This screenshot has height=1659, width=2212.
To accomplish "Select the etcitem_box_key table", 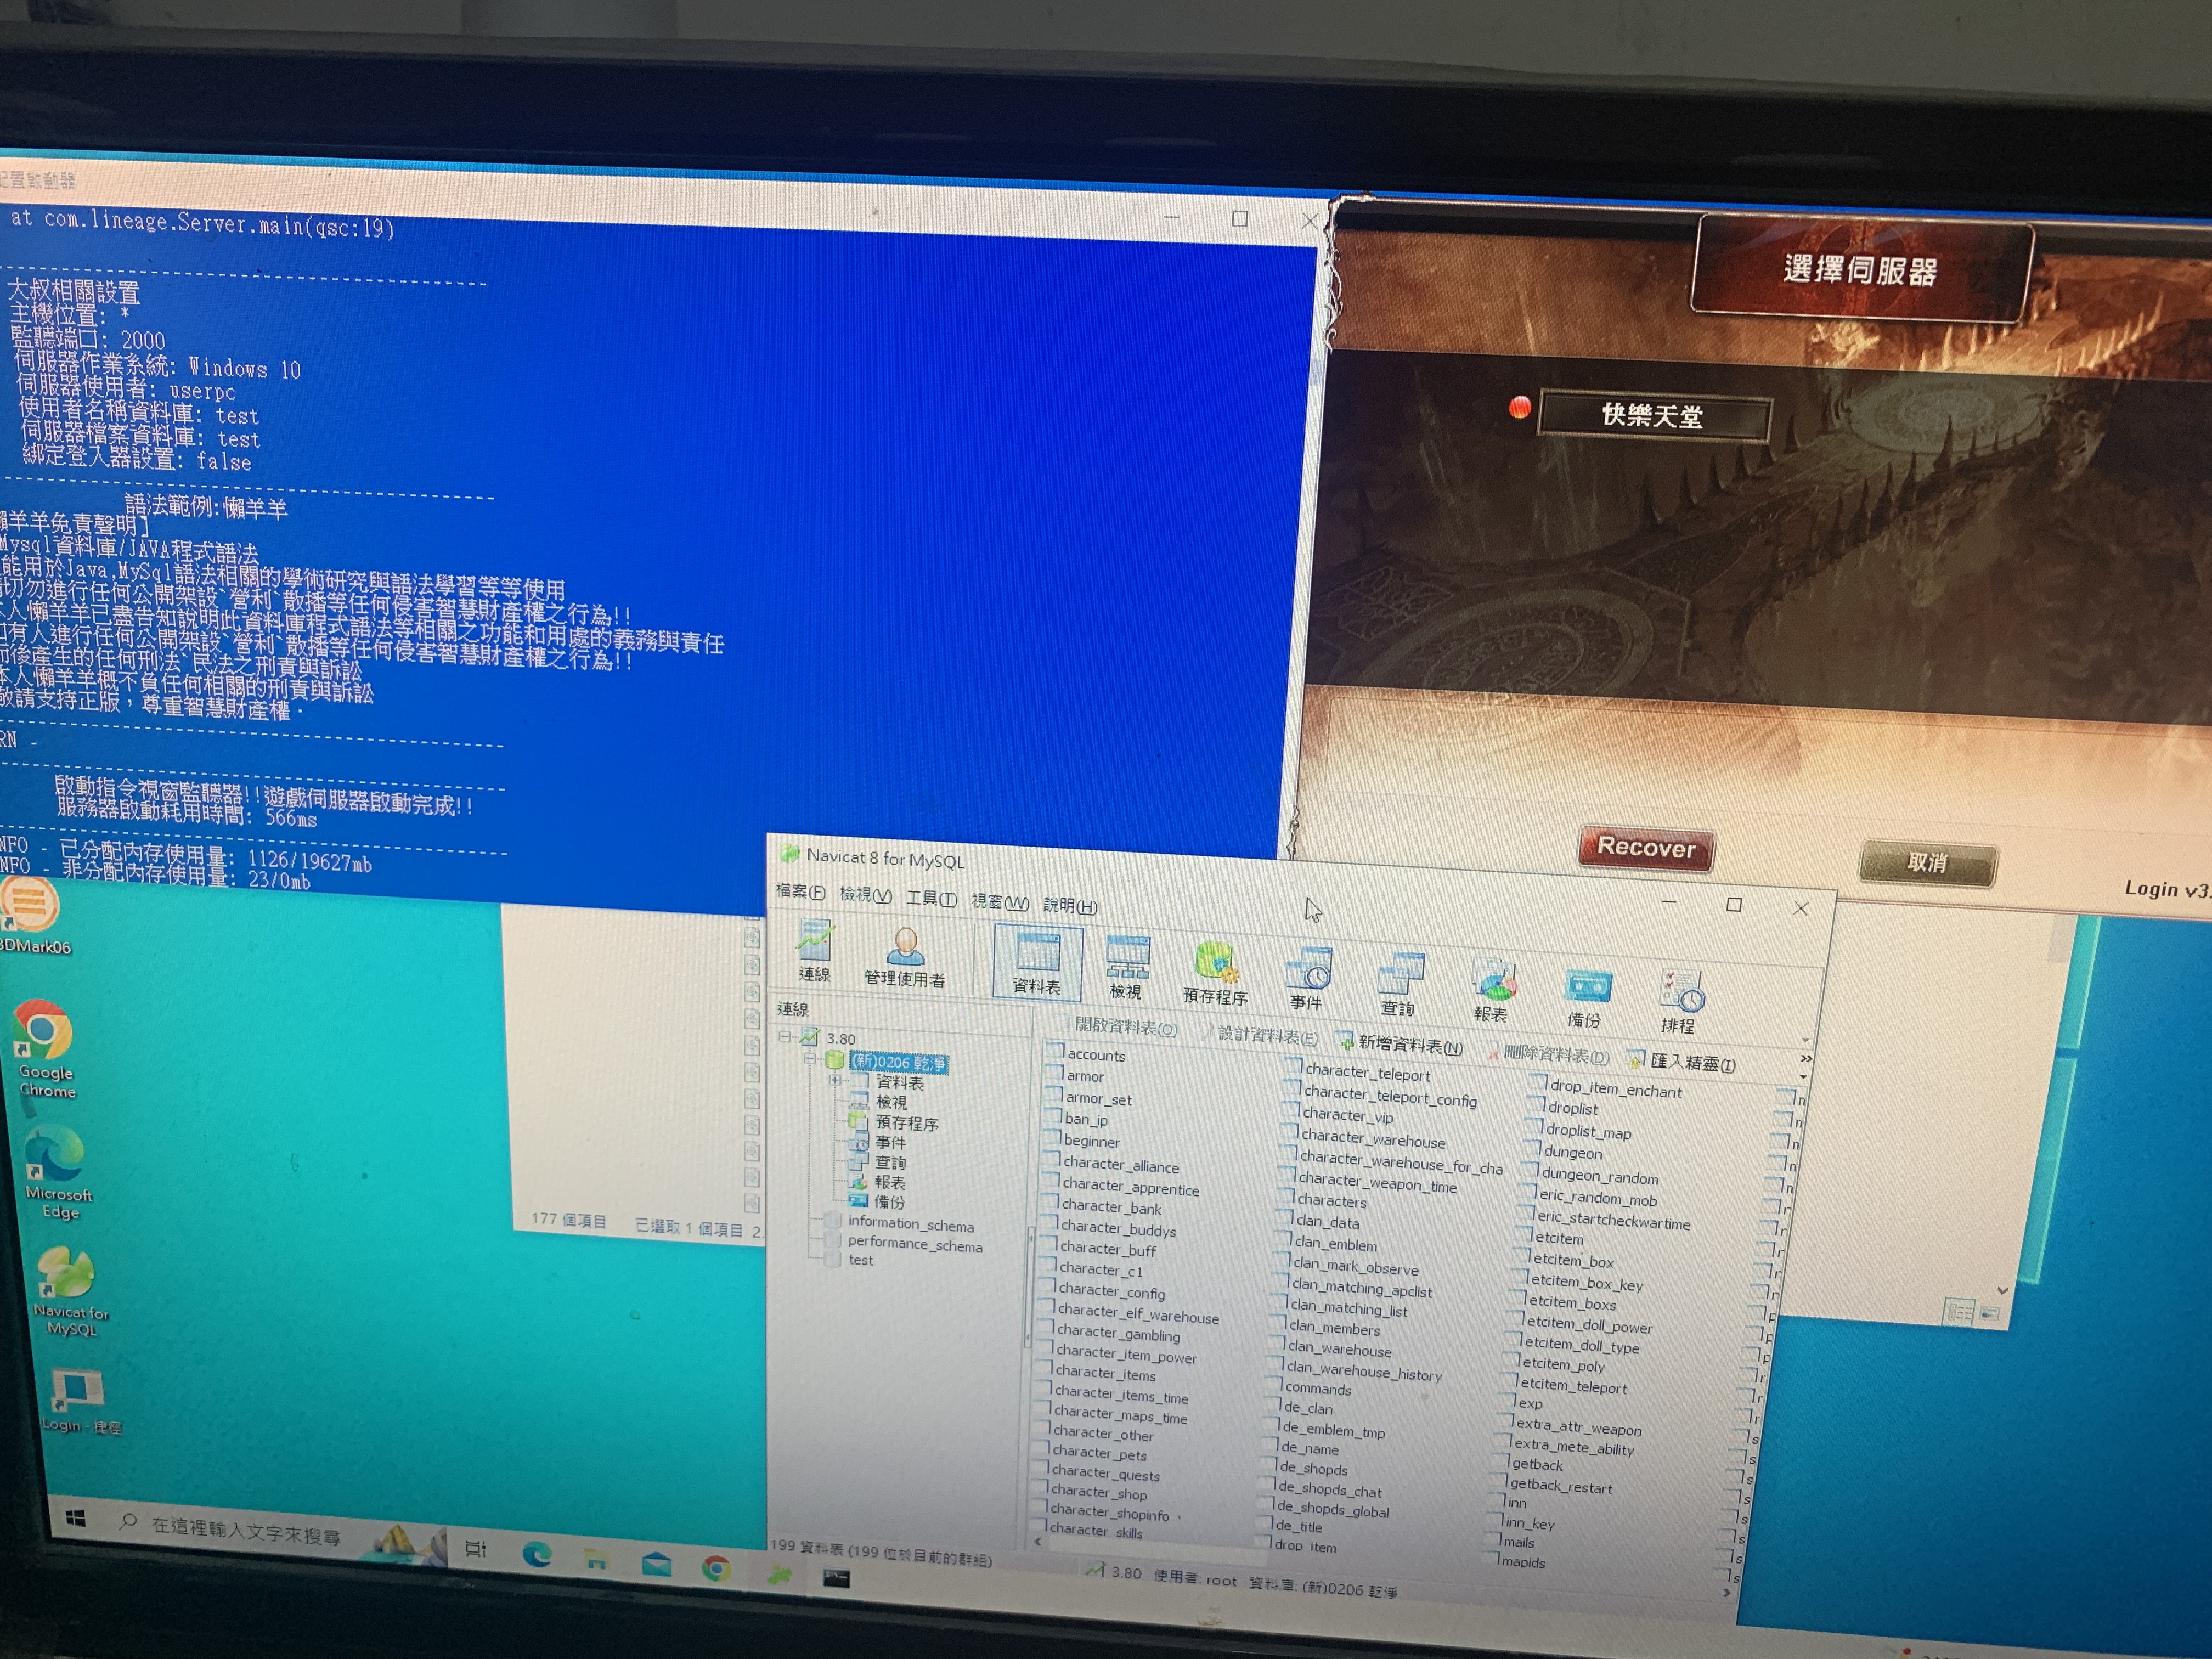I will [1586, 1283].
